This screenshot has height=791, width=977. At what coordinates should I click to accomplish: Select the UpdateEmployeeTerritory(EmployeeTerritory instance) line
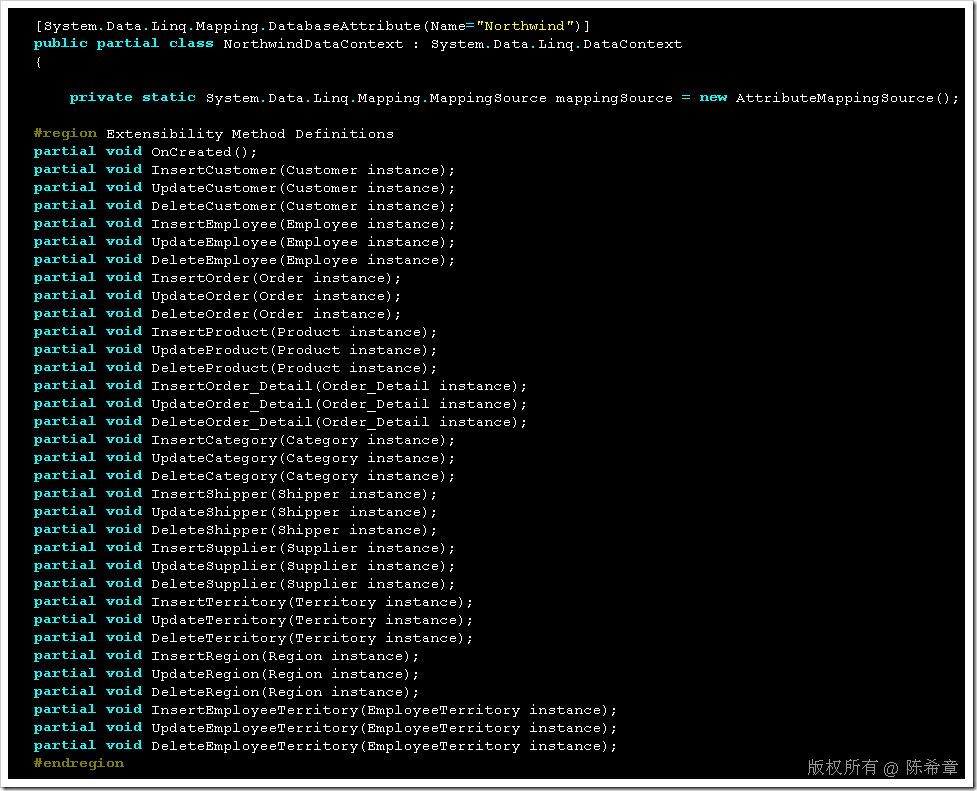pos(325,728)
